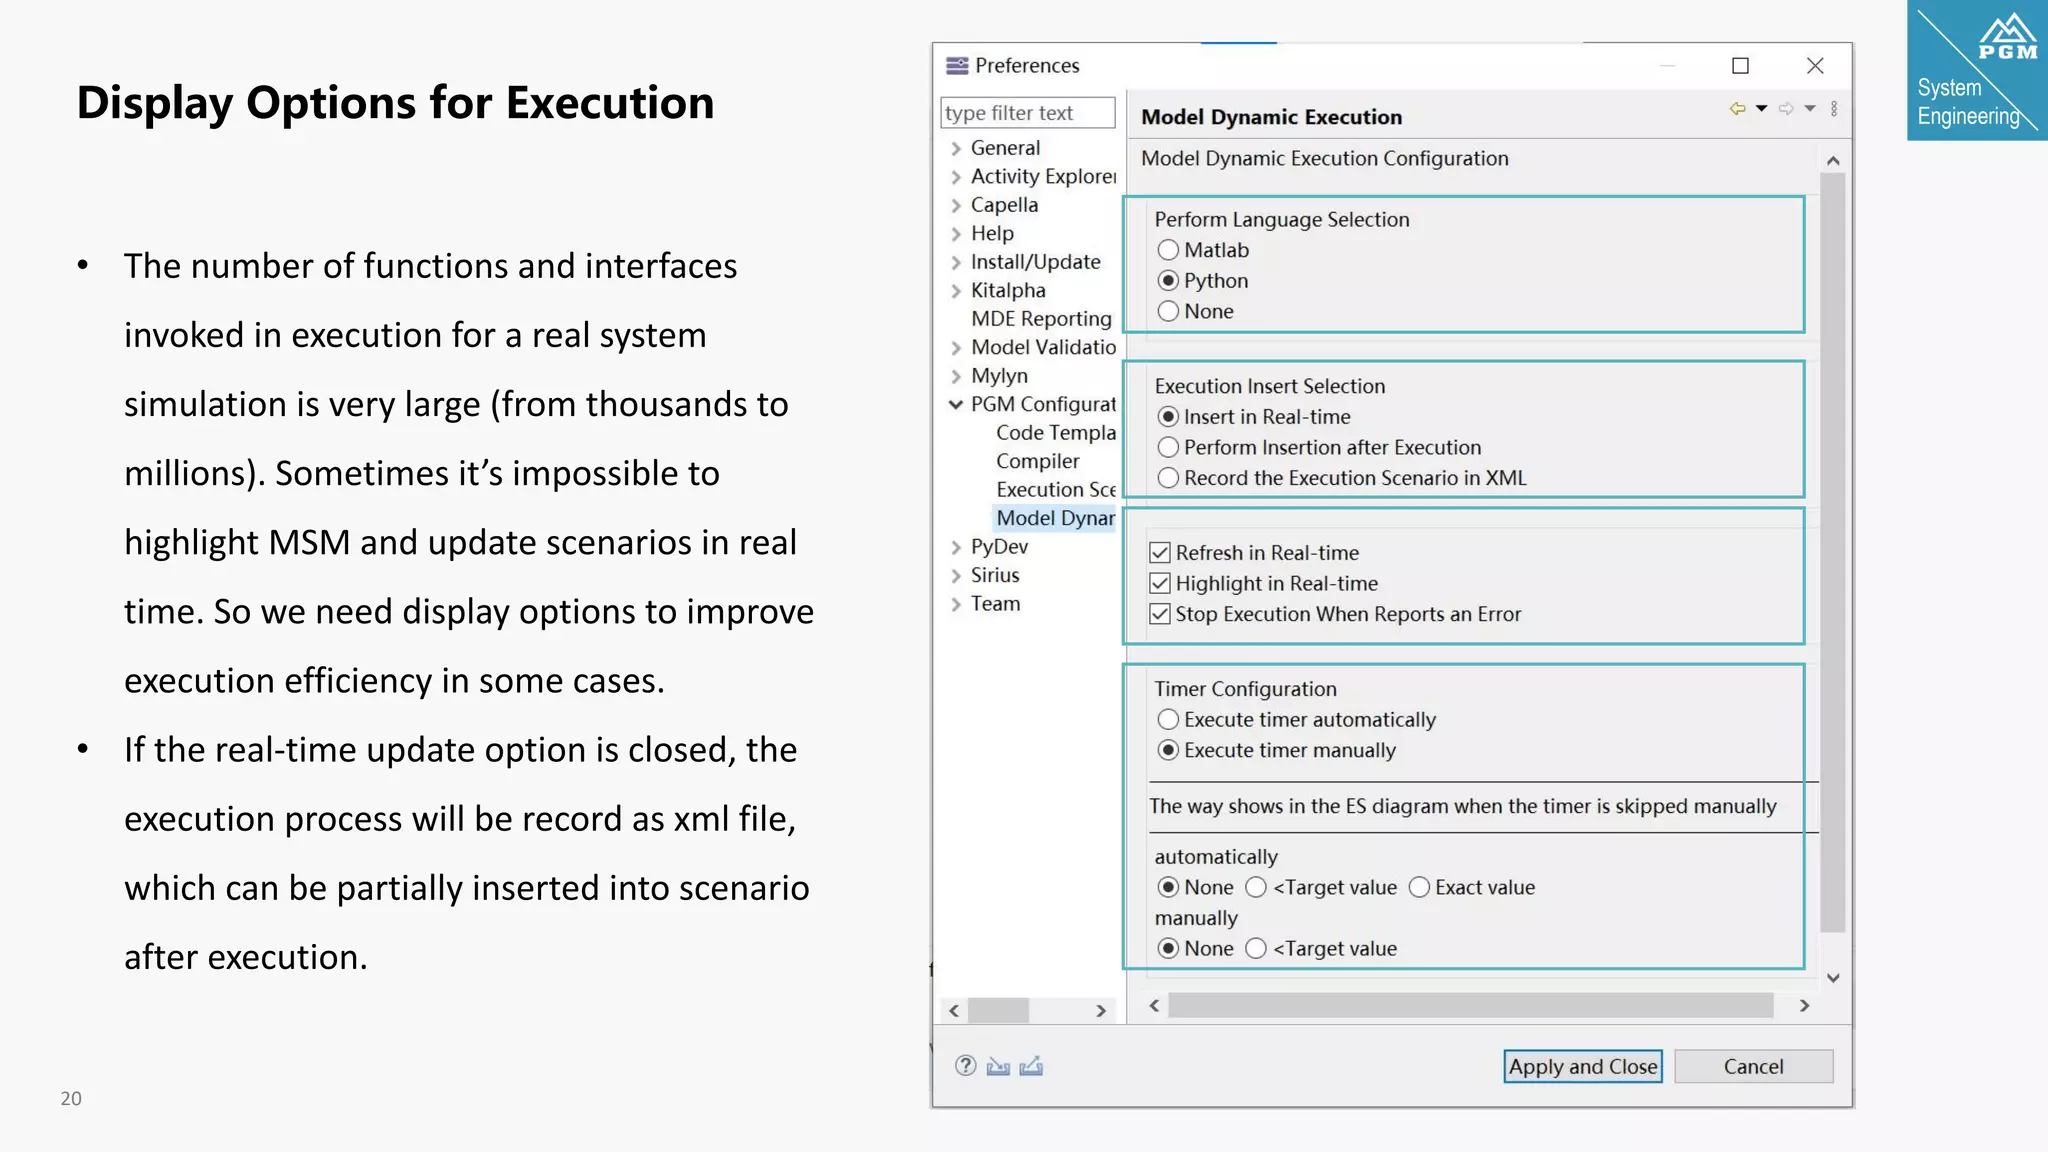Expand the Help tree node

pos(956,234)
